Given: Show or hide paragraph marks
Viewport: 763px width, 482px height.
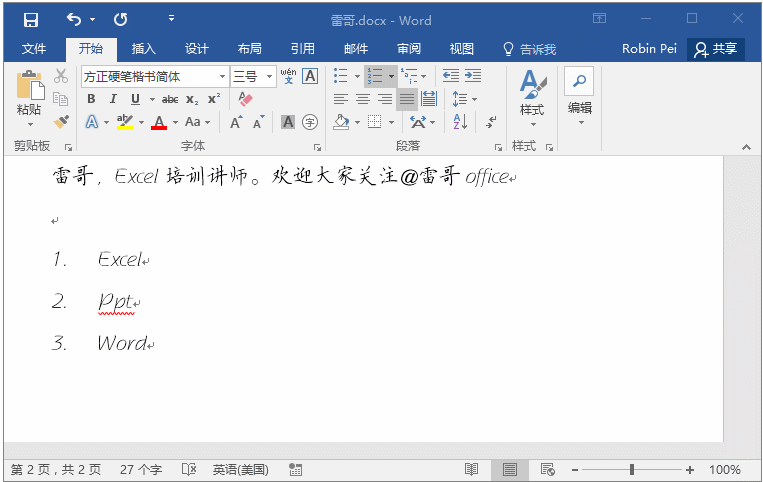Looking at the screenshot, I should [491, 122].
